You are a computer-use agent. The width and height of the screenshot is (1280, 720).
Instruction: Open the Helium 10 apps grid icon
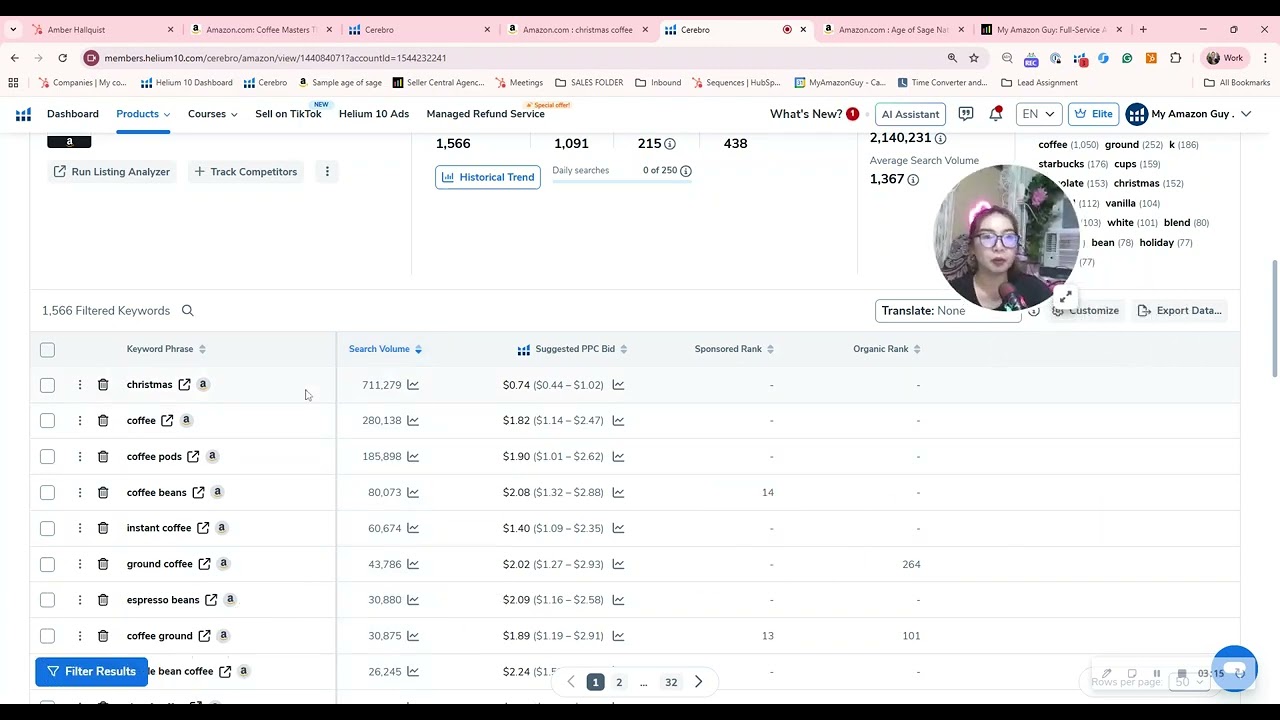23,114
